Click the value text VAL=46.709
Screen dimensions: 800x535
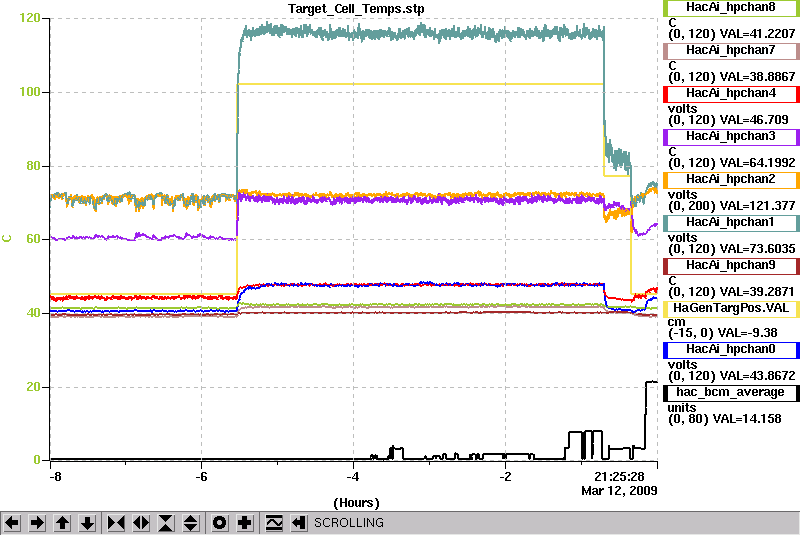(754, 120)
